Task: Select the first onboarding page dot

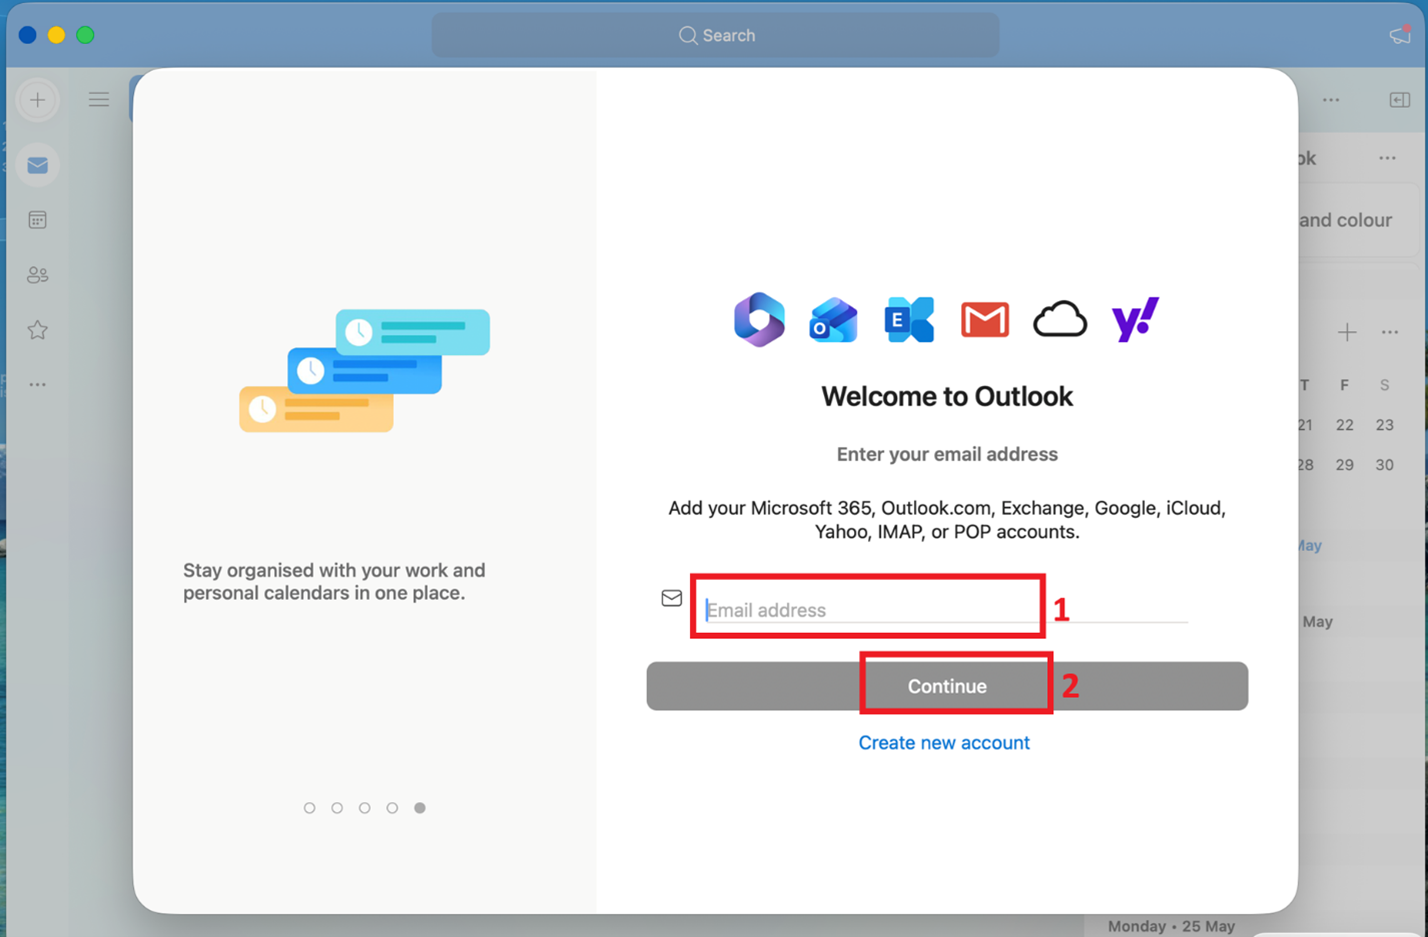Action: pos(310,808)
